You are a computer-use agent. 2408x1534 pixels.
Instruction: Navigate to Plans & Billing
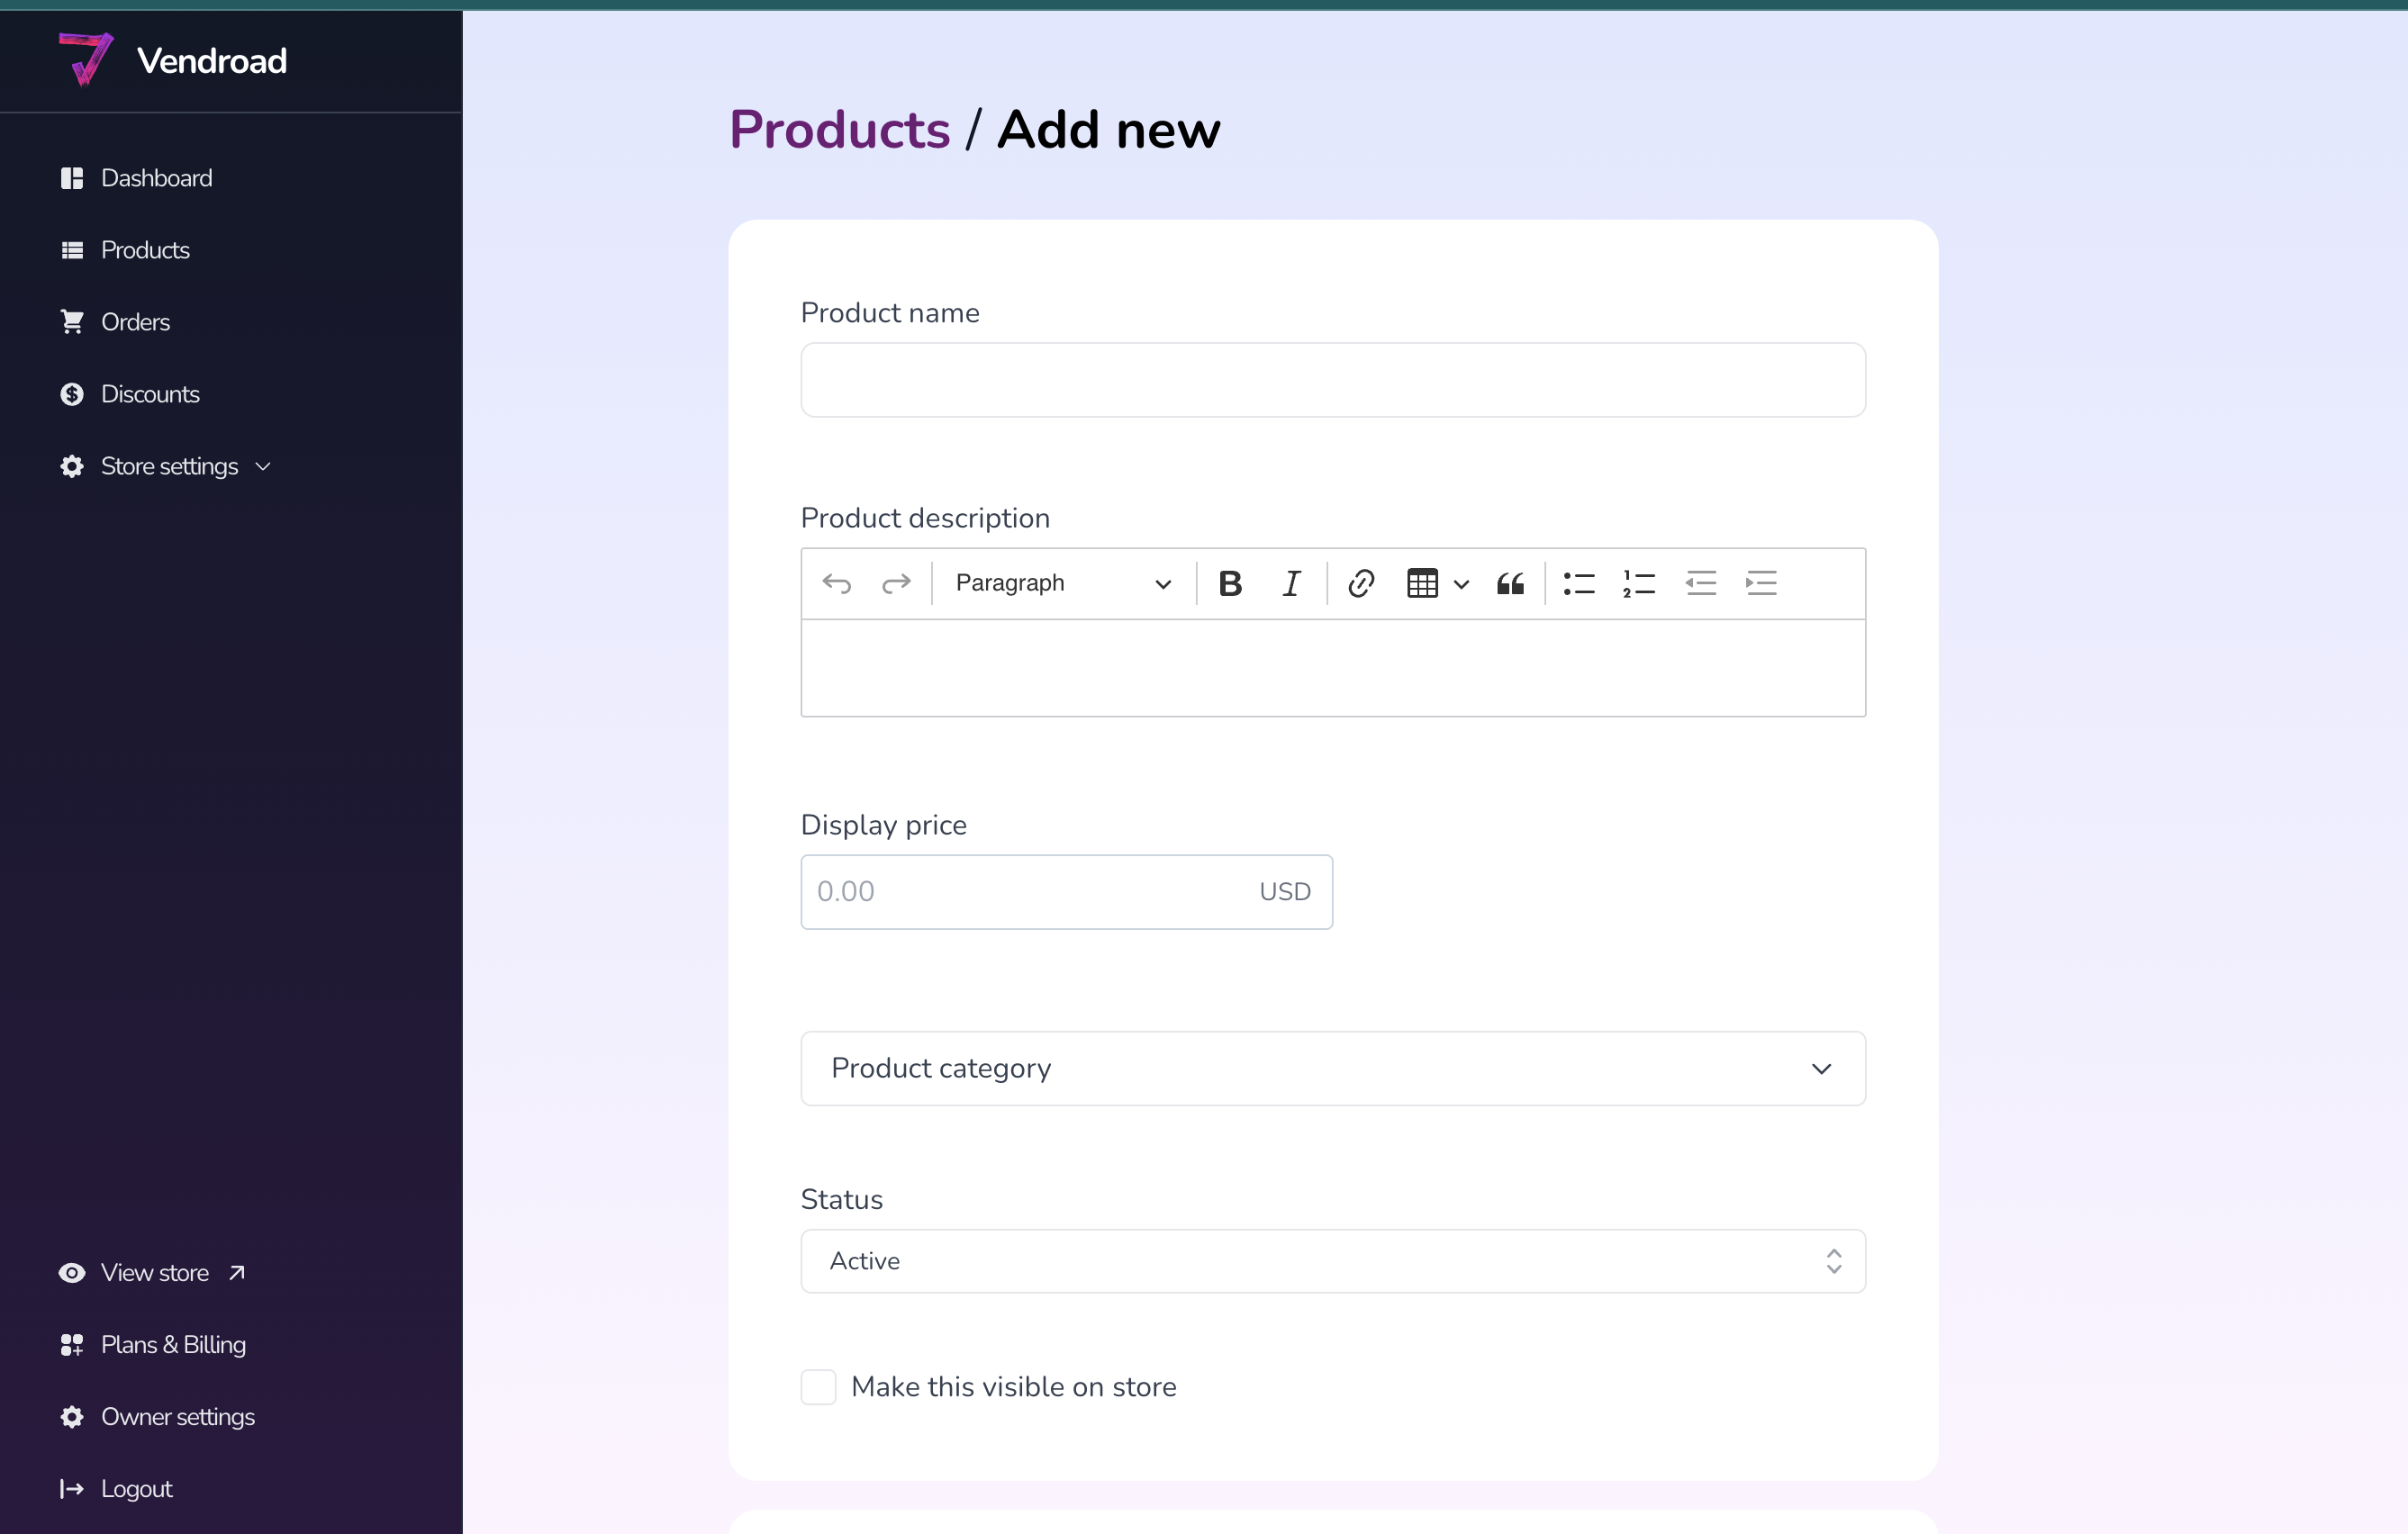click(x=174, y=1345)
